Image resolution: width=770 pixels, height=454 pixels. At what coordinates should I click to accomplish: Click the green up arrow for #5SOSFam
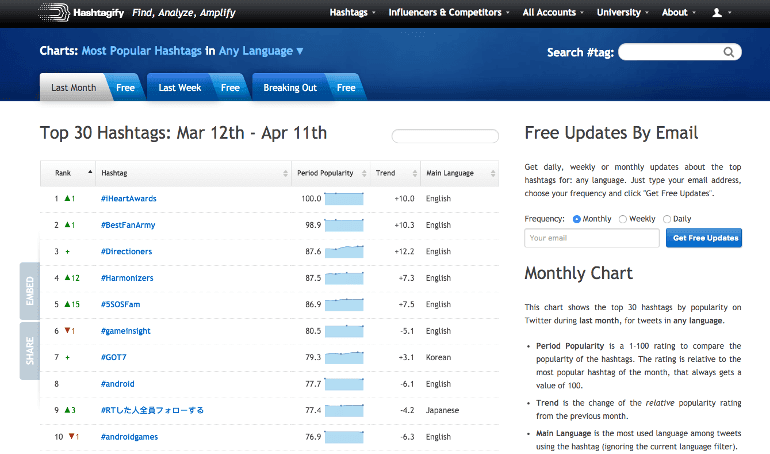(67, 304)
